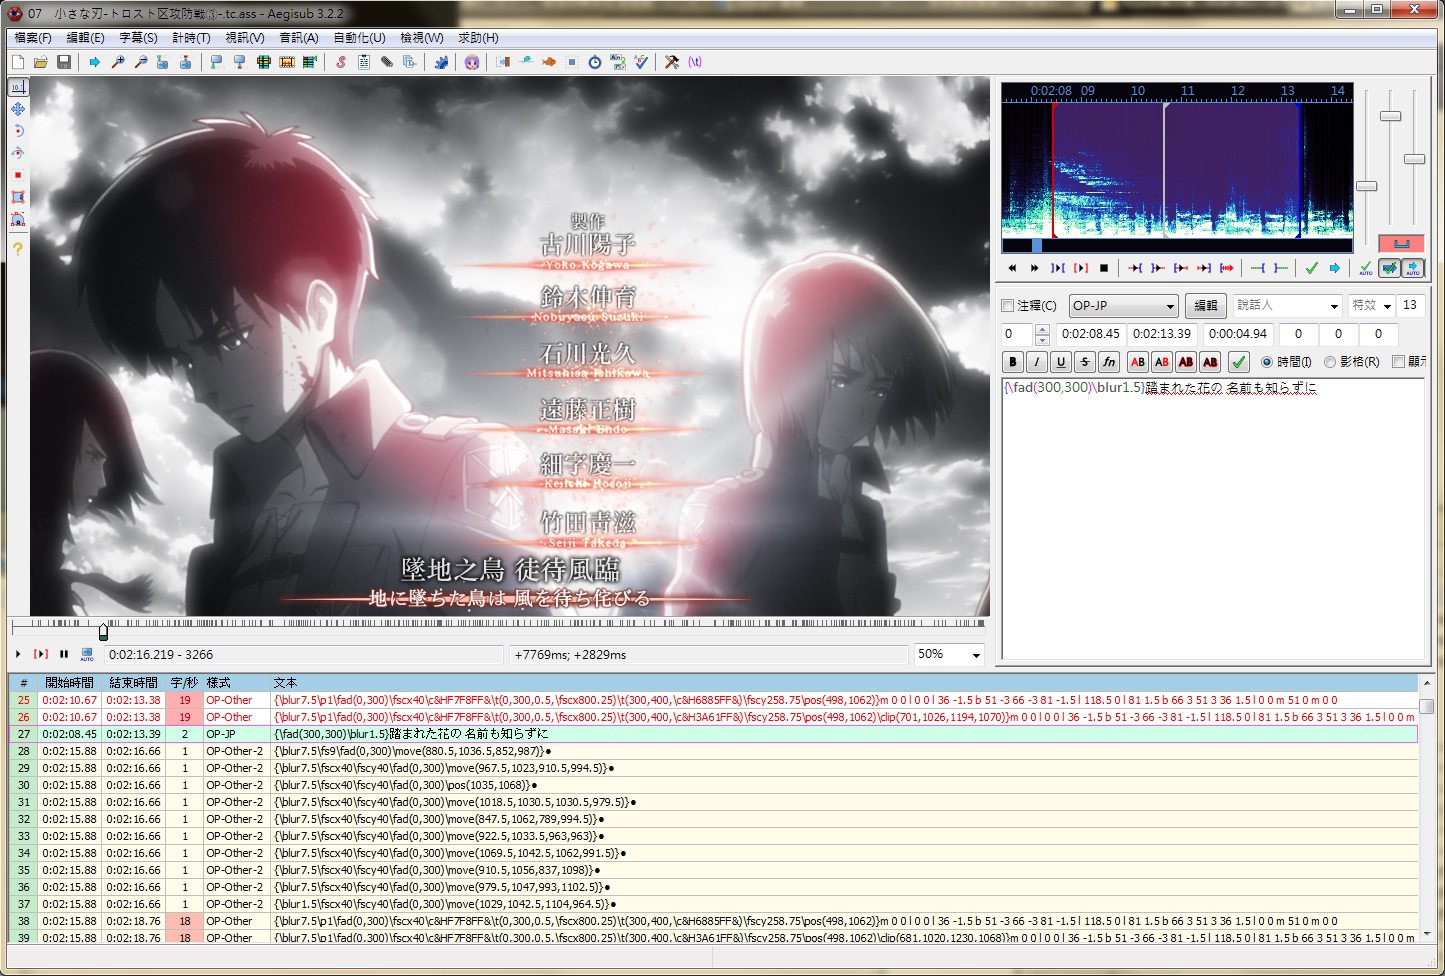
Task: Cycle tag hiding mode \t icon
Action: pos(695,62)
